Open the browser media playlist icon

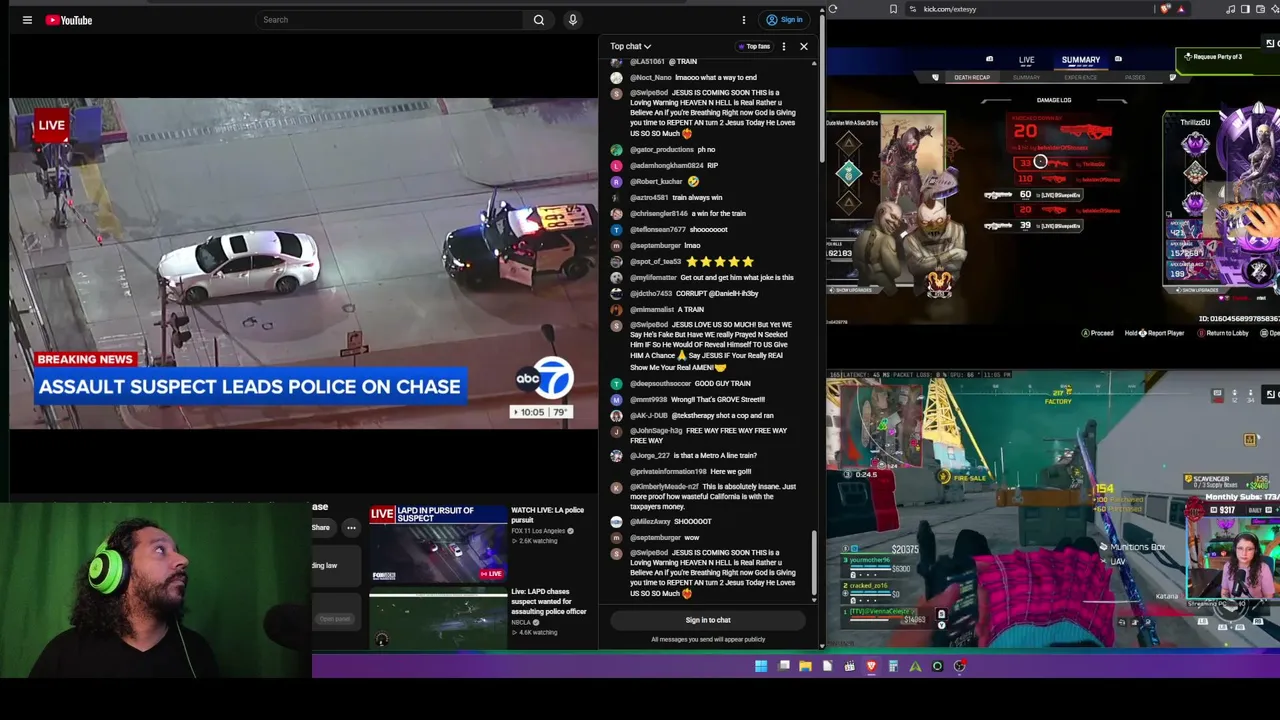click(x=1231, y=9)
